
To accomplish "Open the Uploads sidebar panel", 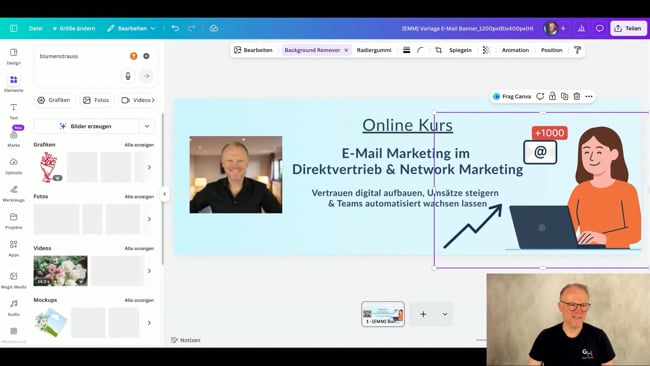I will 14,166.
